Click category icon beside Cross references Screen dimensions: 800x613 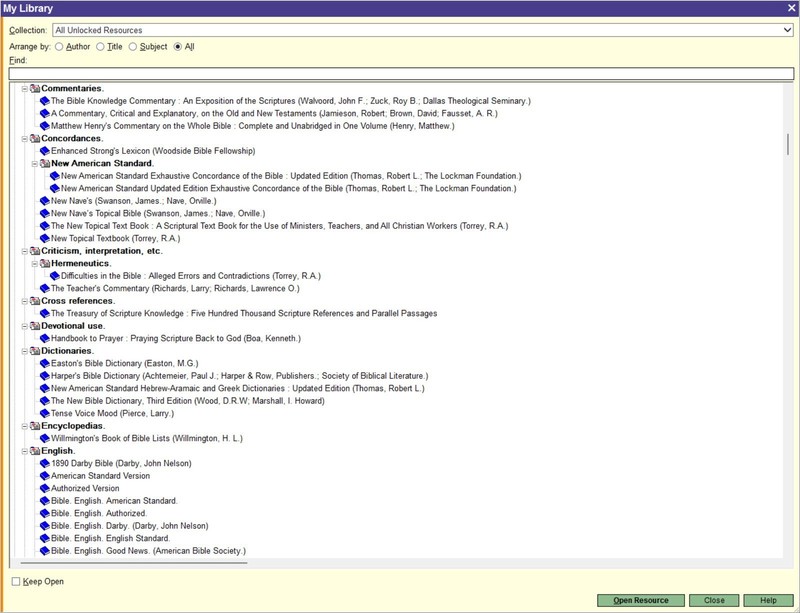point(35,301)
